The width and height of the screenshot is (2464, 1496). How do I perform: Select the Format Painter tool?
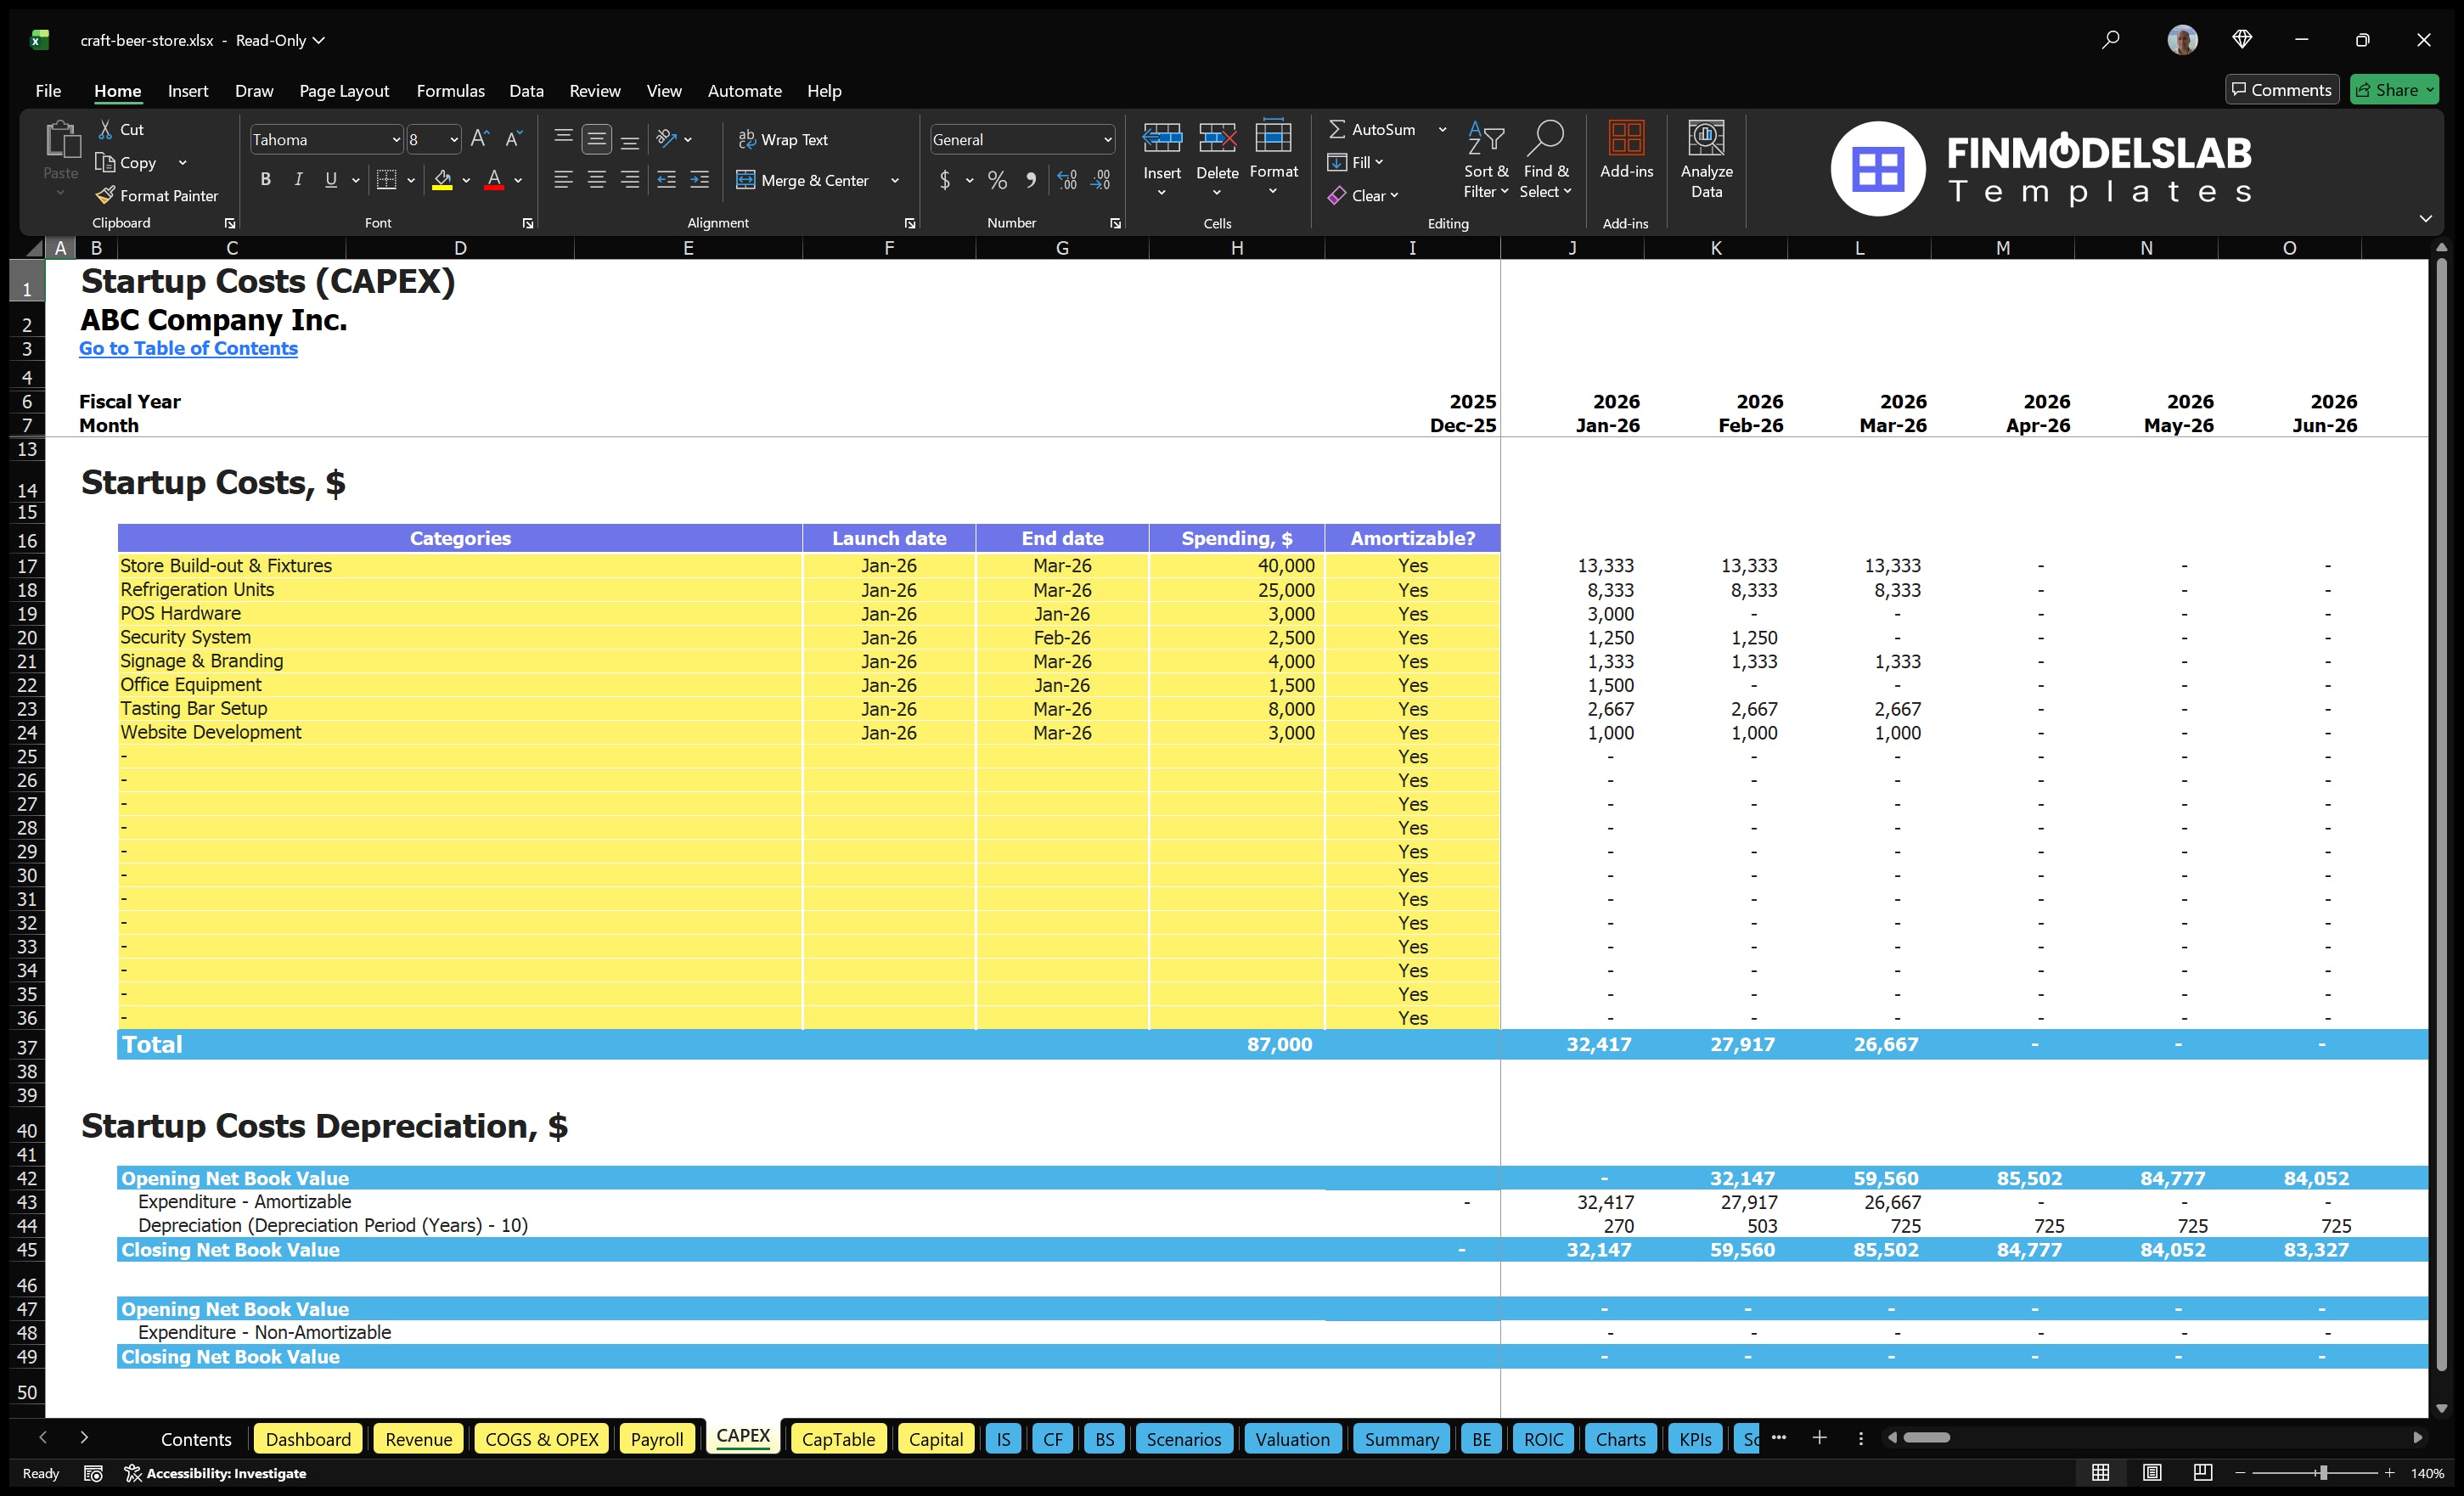(157, 195)
